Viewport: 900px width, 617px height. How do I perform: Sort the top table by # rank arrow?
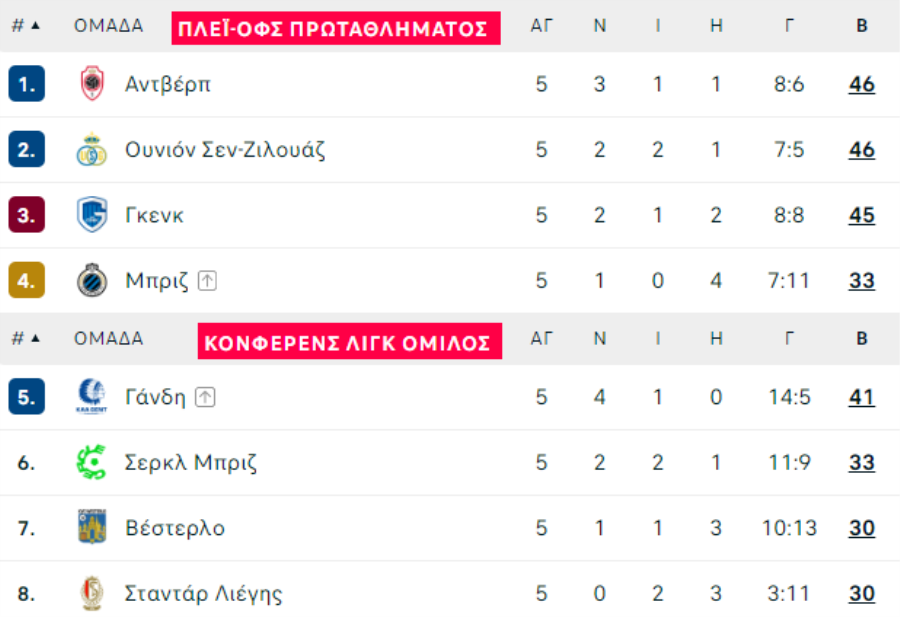pyautogui.click(x=26, y=26)
